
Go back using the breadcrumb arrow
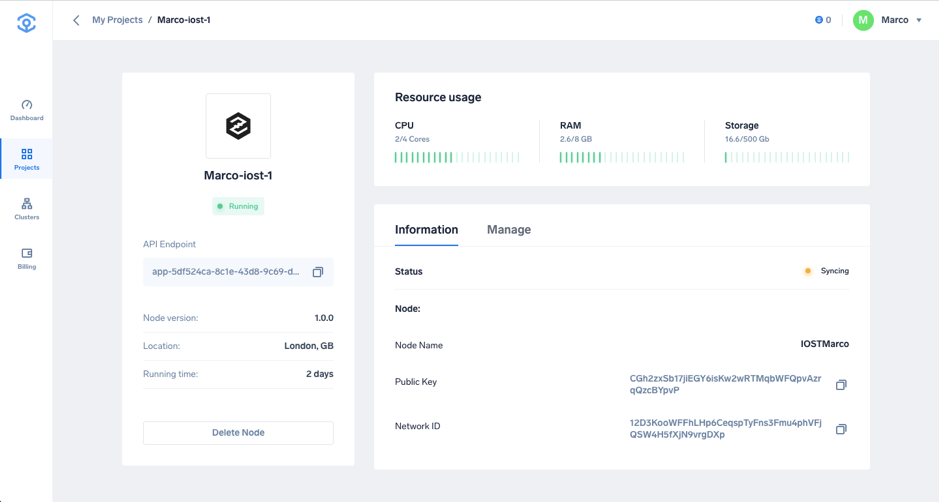76,20
